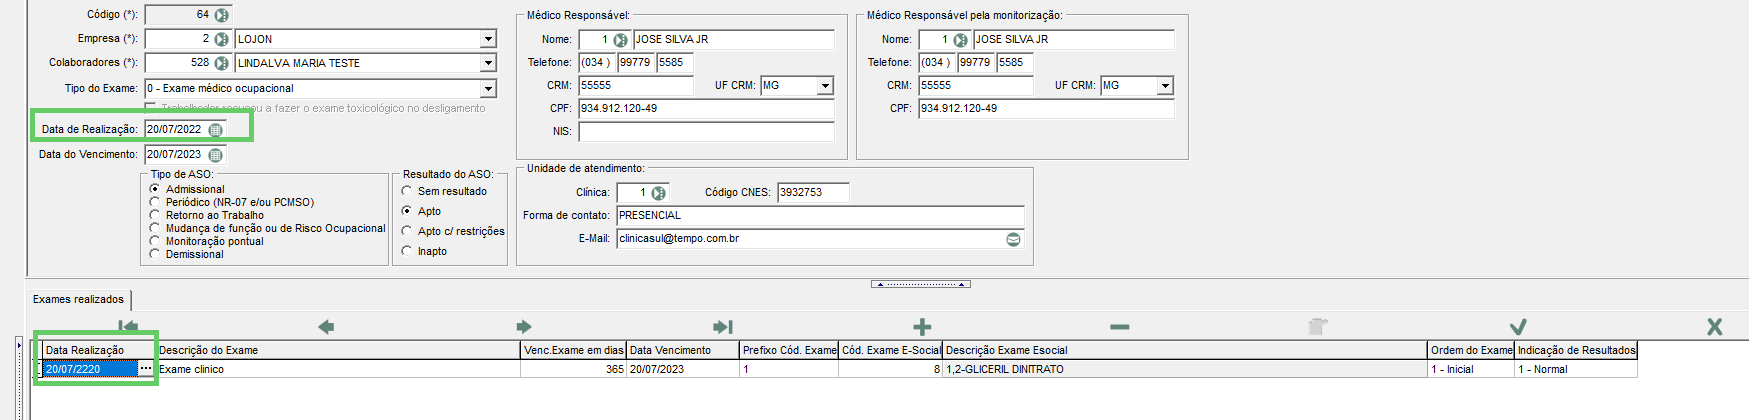
Task: Cancel exam edit with X icon
Action: point(1715,327)
